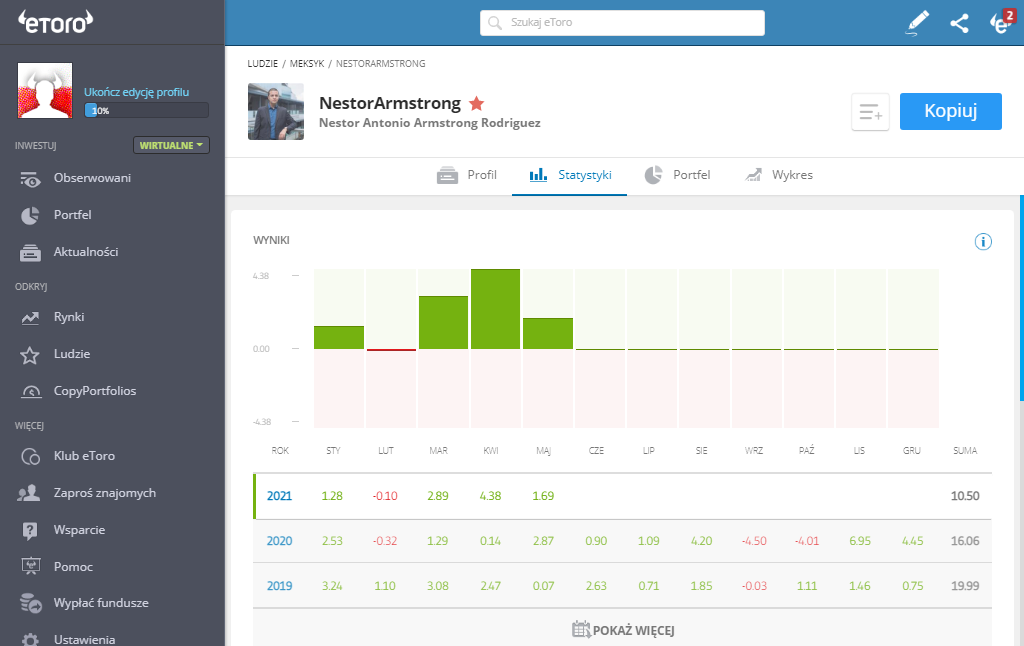Click the Zaproś znajomych people icon
Screen dimensions: 1024x646
tap(29, 493)
